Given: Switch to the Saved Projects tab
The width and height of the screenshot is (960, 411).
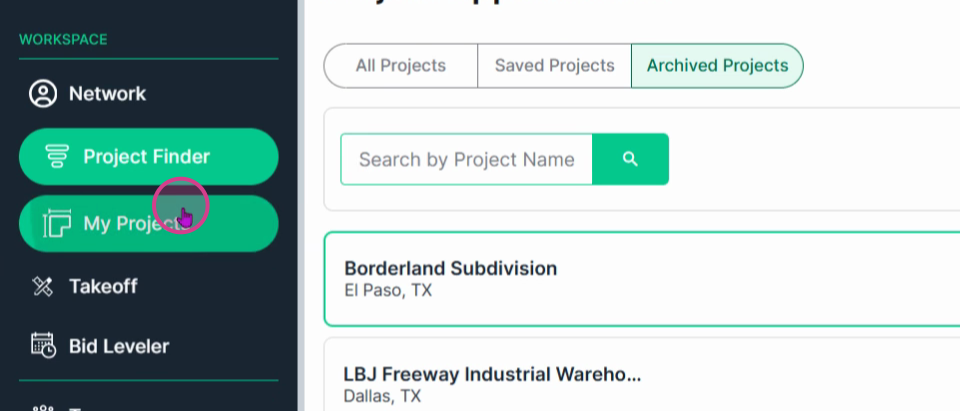Looking at the screenshot, I should 554,66.
